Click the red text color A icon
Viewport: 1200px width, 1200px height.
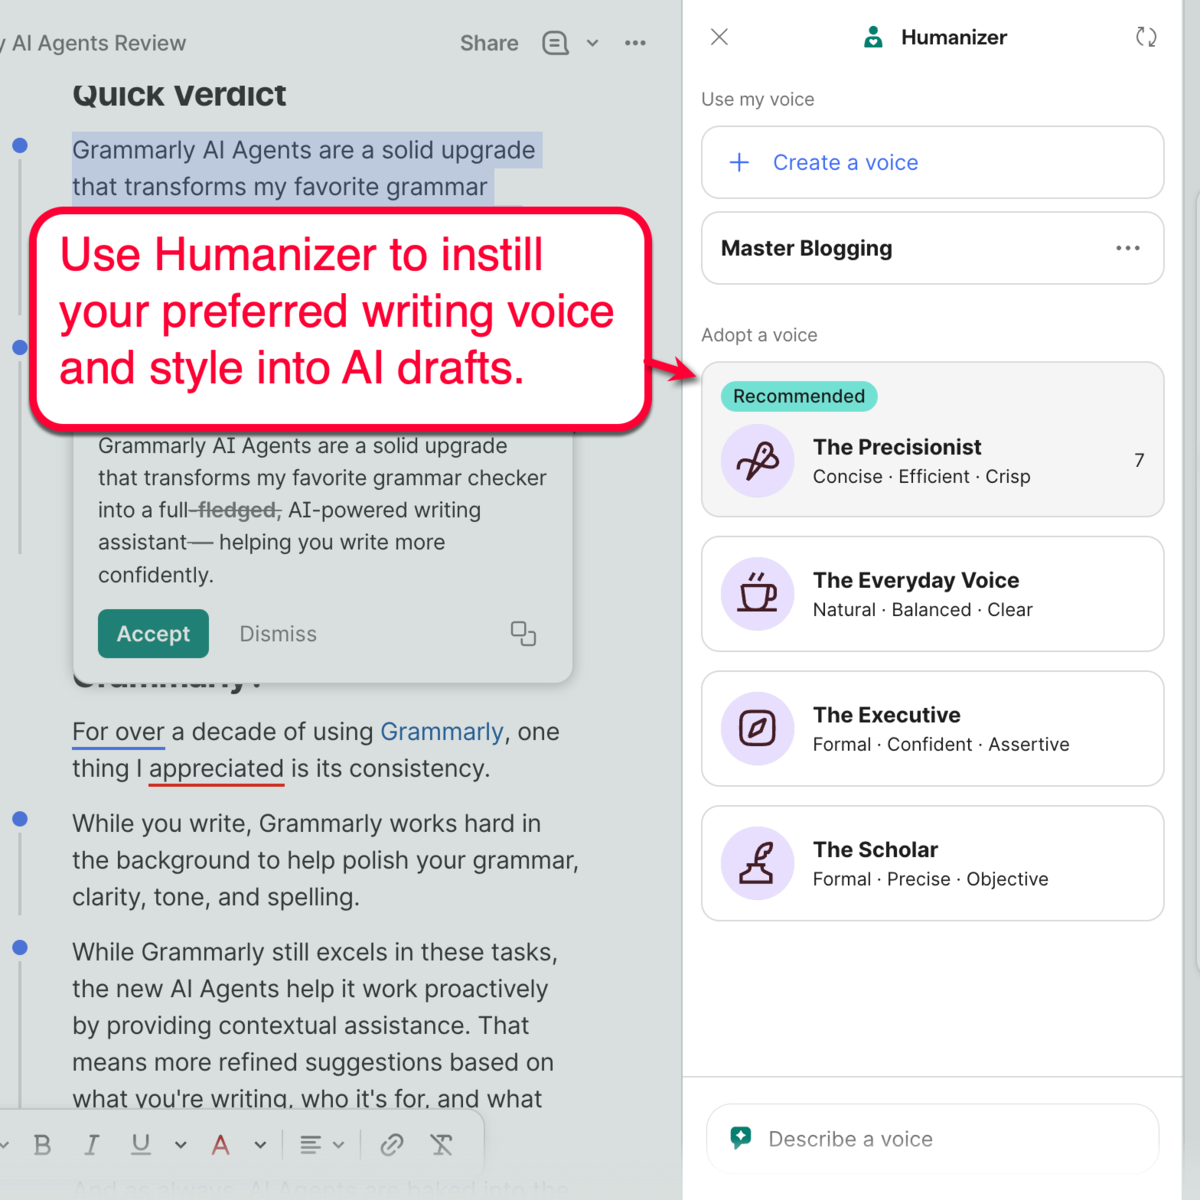tap(220, 1145)
